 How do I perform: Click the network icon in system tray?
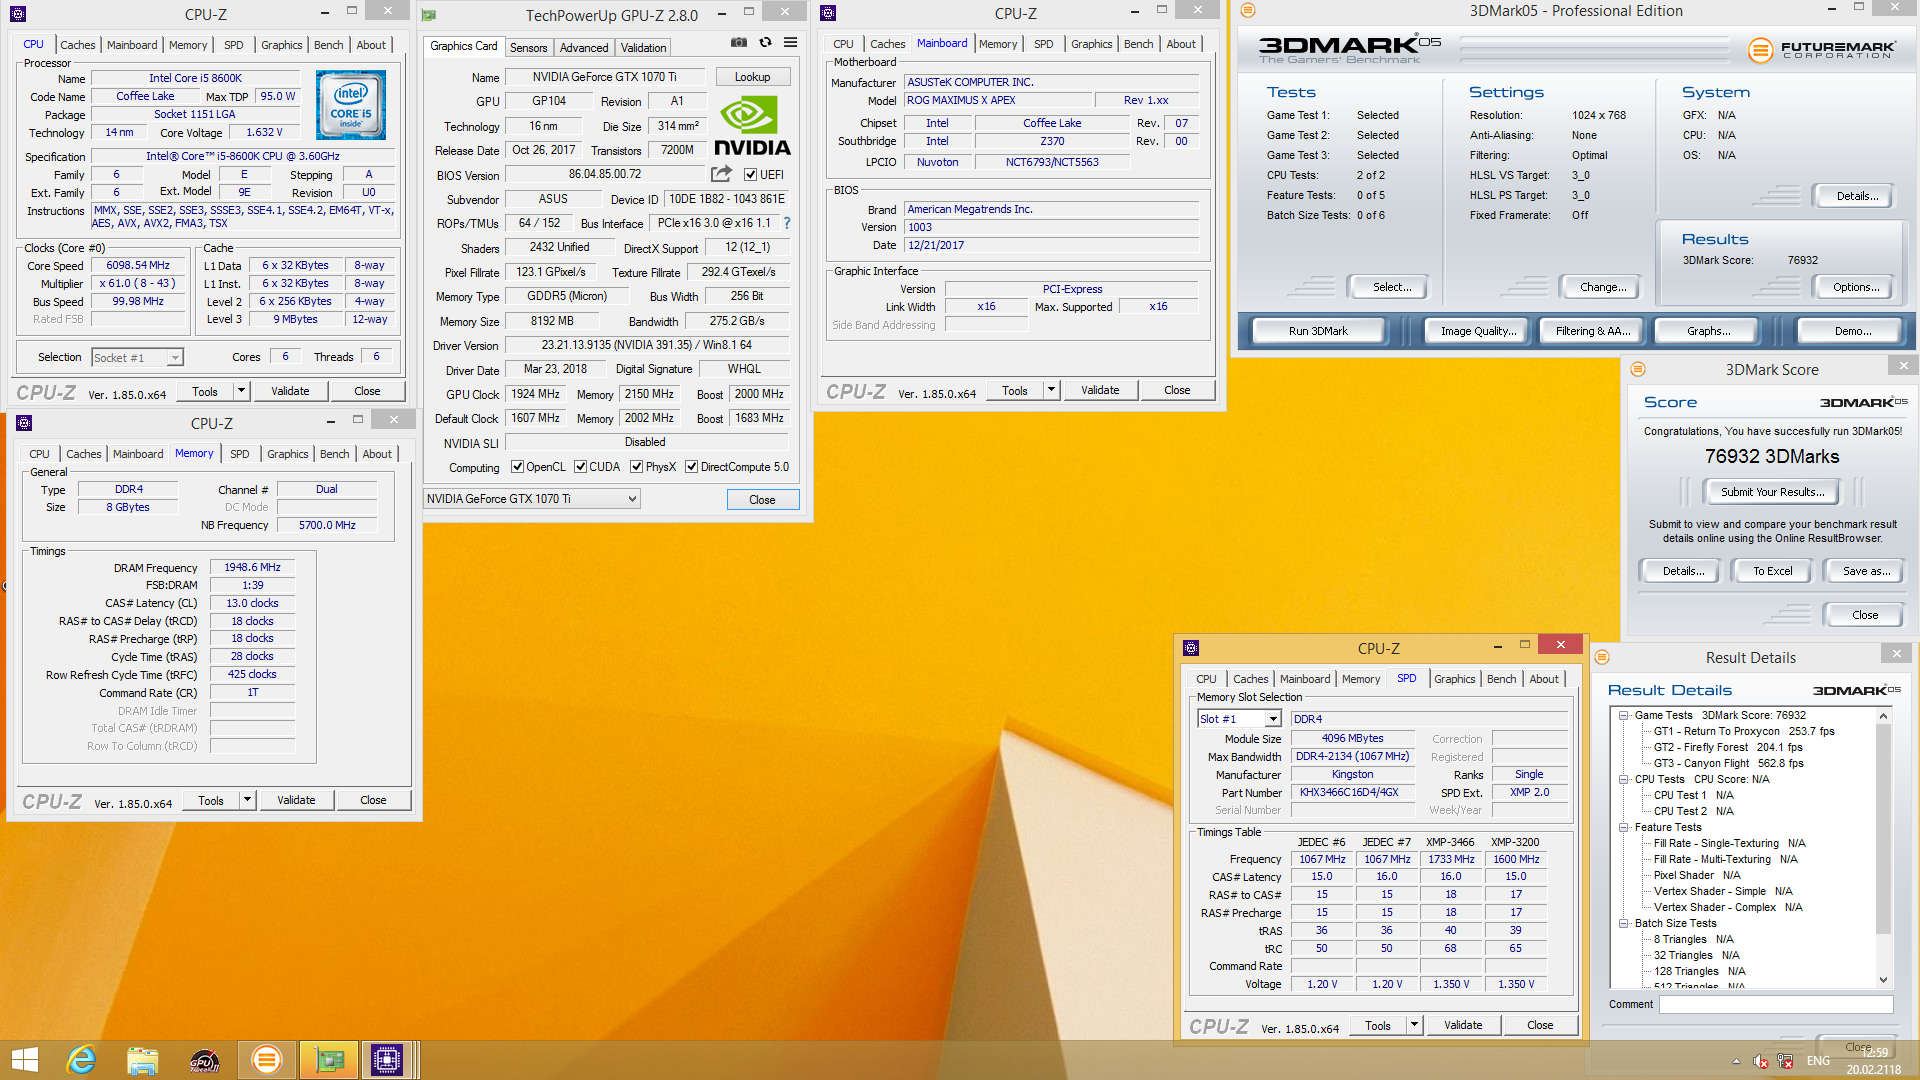click(1784, 1061)
